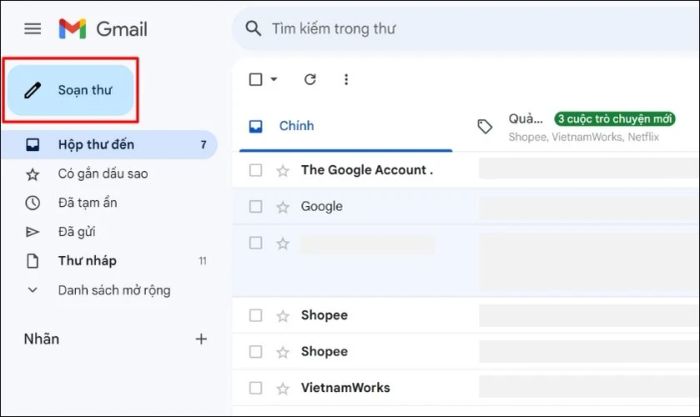Select the VietnamWorks email checkbox
The height and width of the screenshot is (417, 700).
[x=256, y=388]
